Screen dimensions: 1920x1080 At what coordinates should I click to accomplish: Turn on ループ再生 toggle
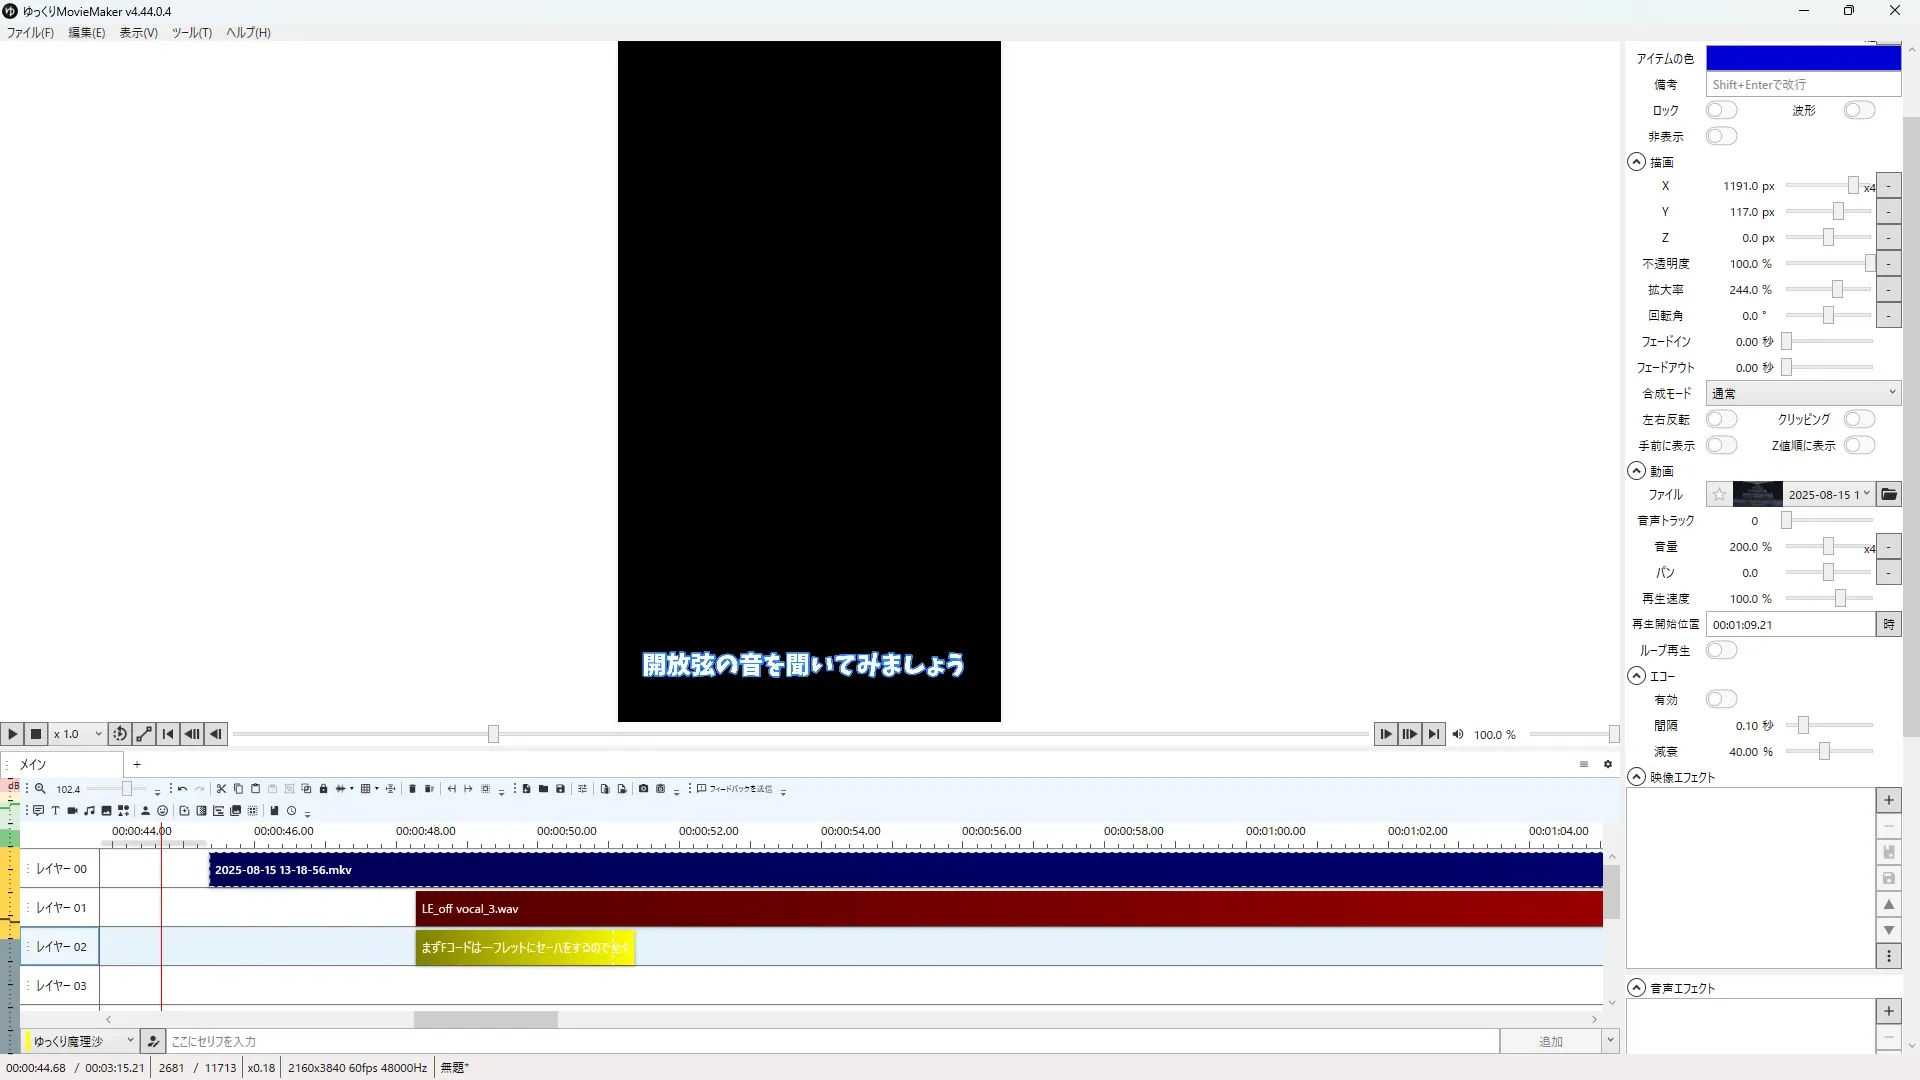click(x=1721, y=650)
